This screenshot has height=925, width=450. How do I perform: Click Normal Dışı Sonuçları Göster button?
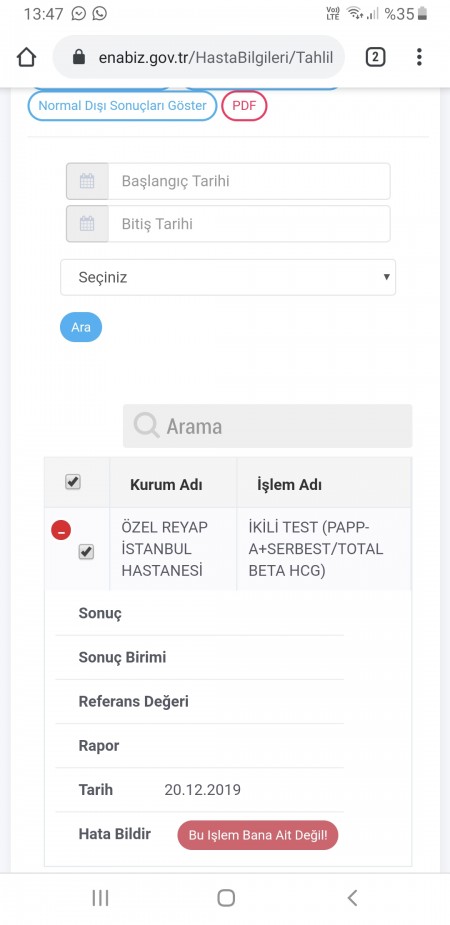coord(123,106)
